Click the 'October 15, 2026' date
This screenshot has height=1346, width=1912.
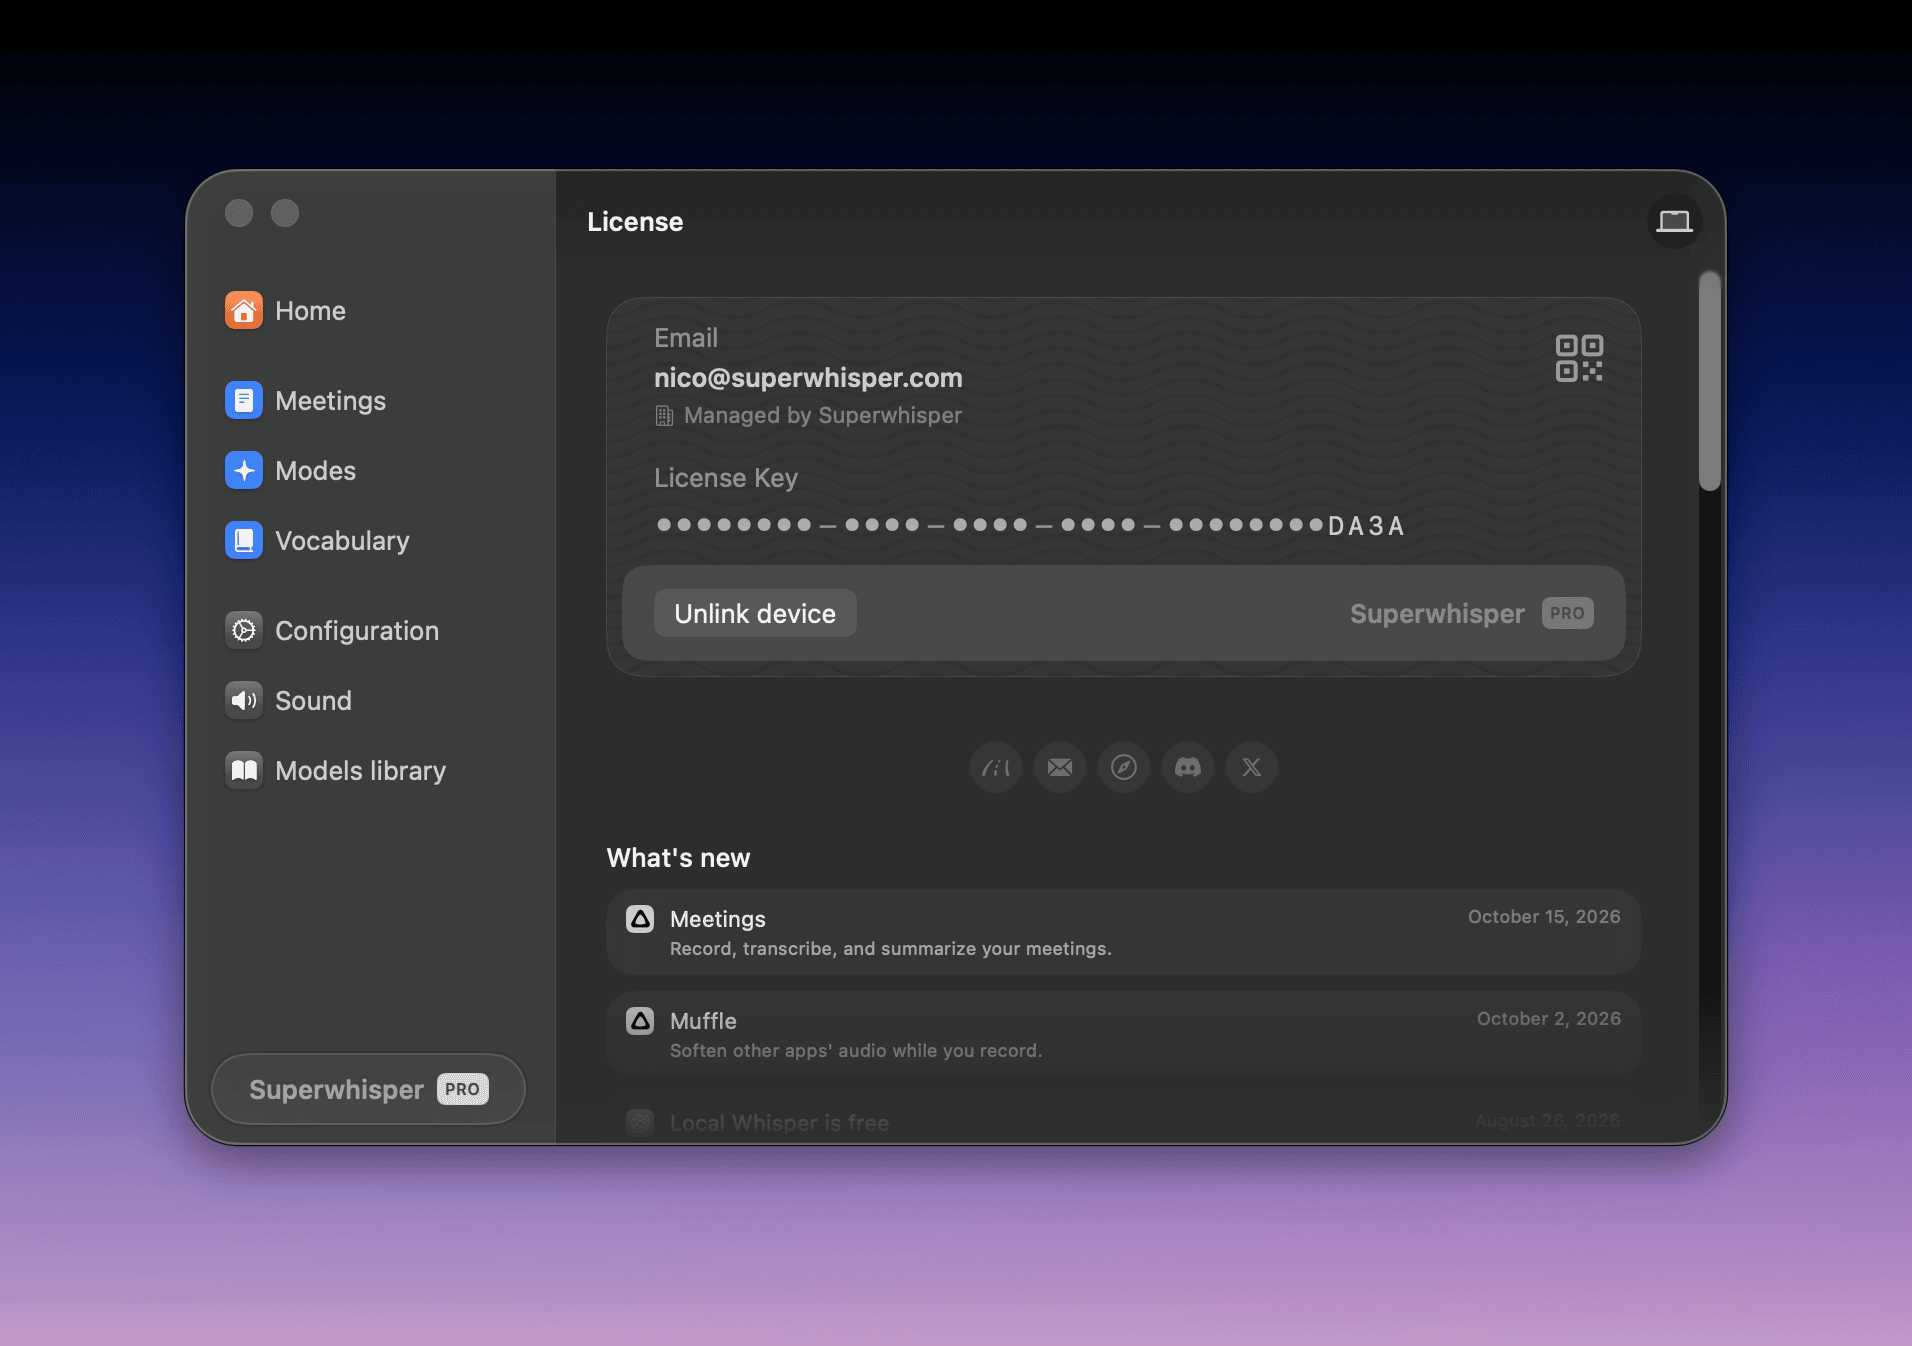coord(1544,917)
